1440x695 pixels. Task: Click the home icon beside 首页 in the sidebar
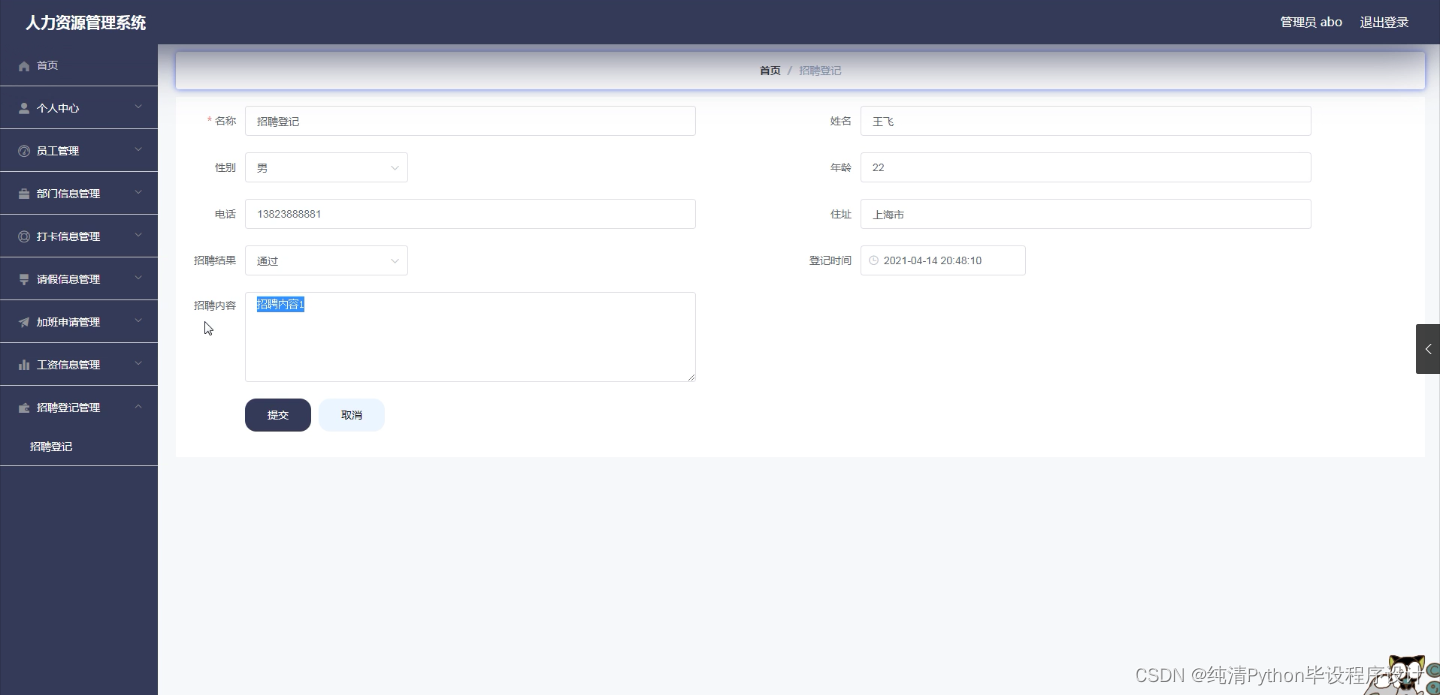pos(24,66)
